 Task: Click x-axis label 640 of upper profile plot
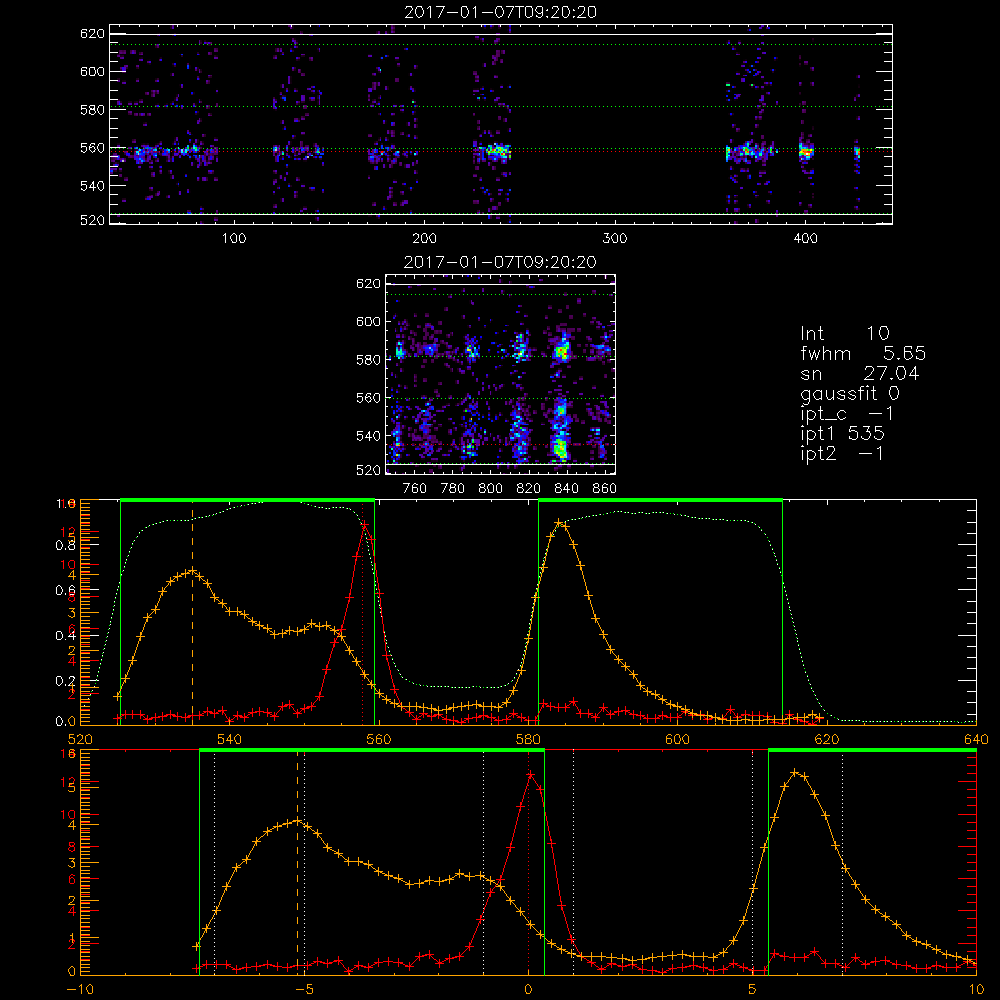976,739
